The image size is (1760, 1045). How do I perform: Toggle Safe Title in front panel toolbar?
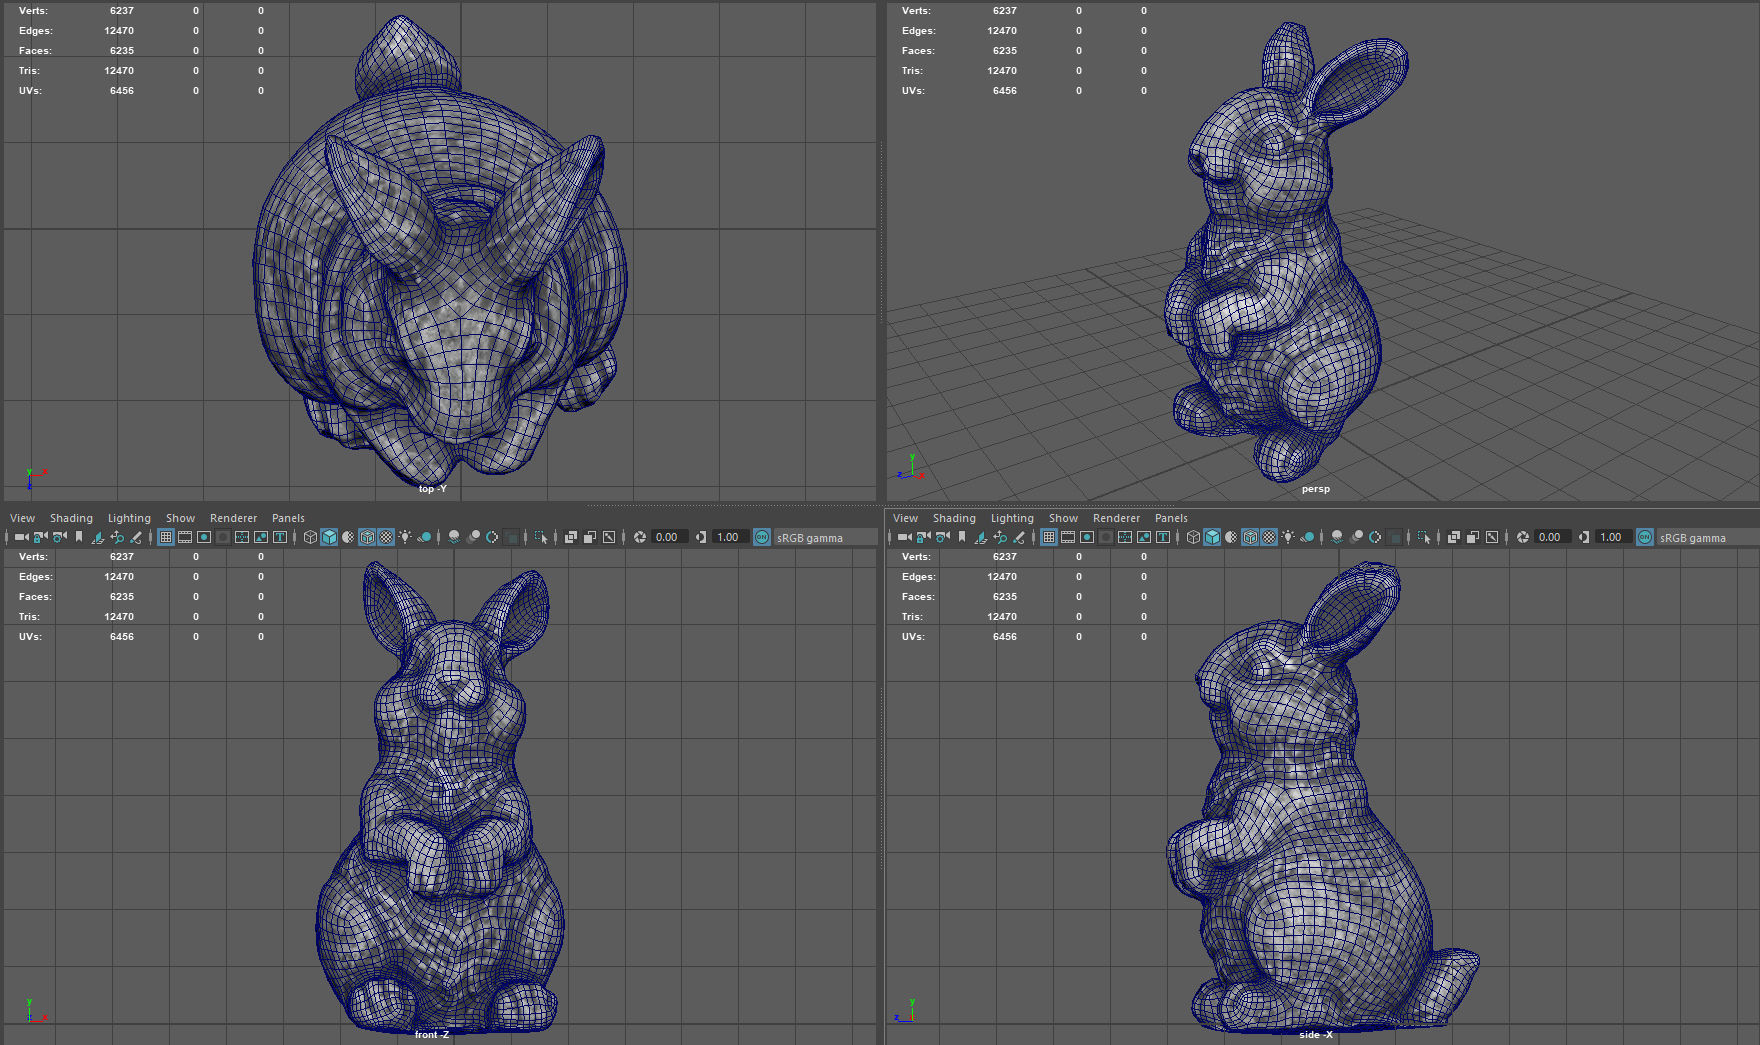[x=280, y=537]
